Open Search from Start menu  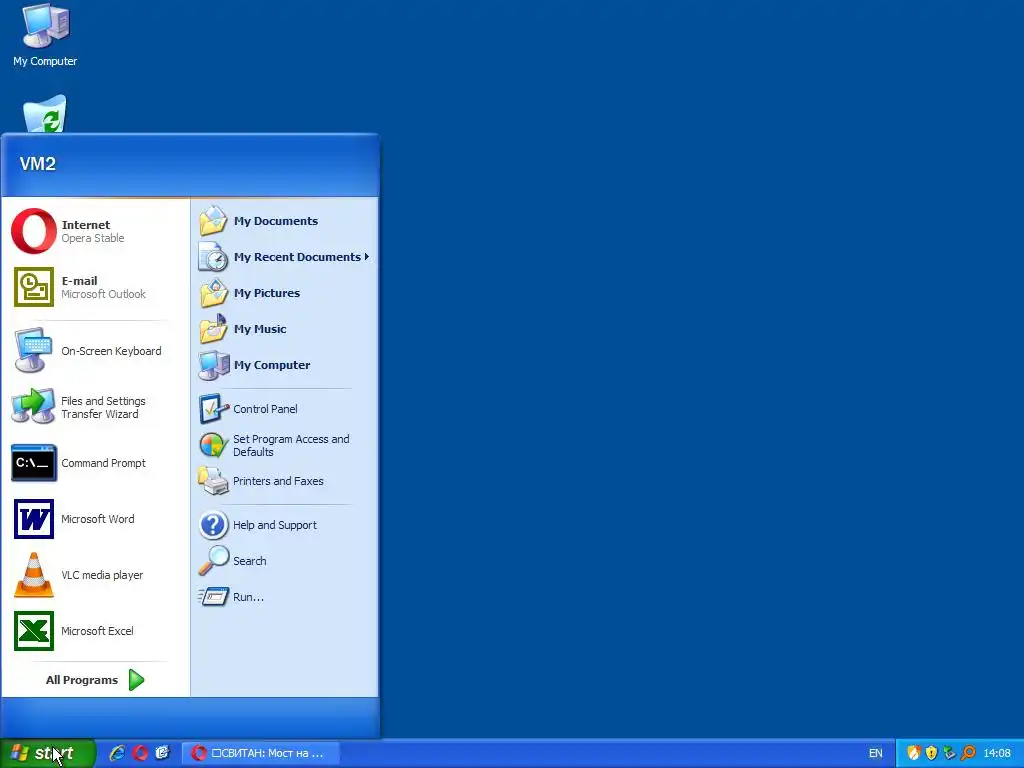point(285,561)
